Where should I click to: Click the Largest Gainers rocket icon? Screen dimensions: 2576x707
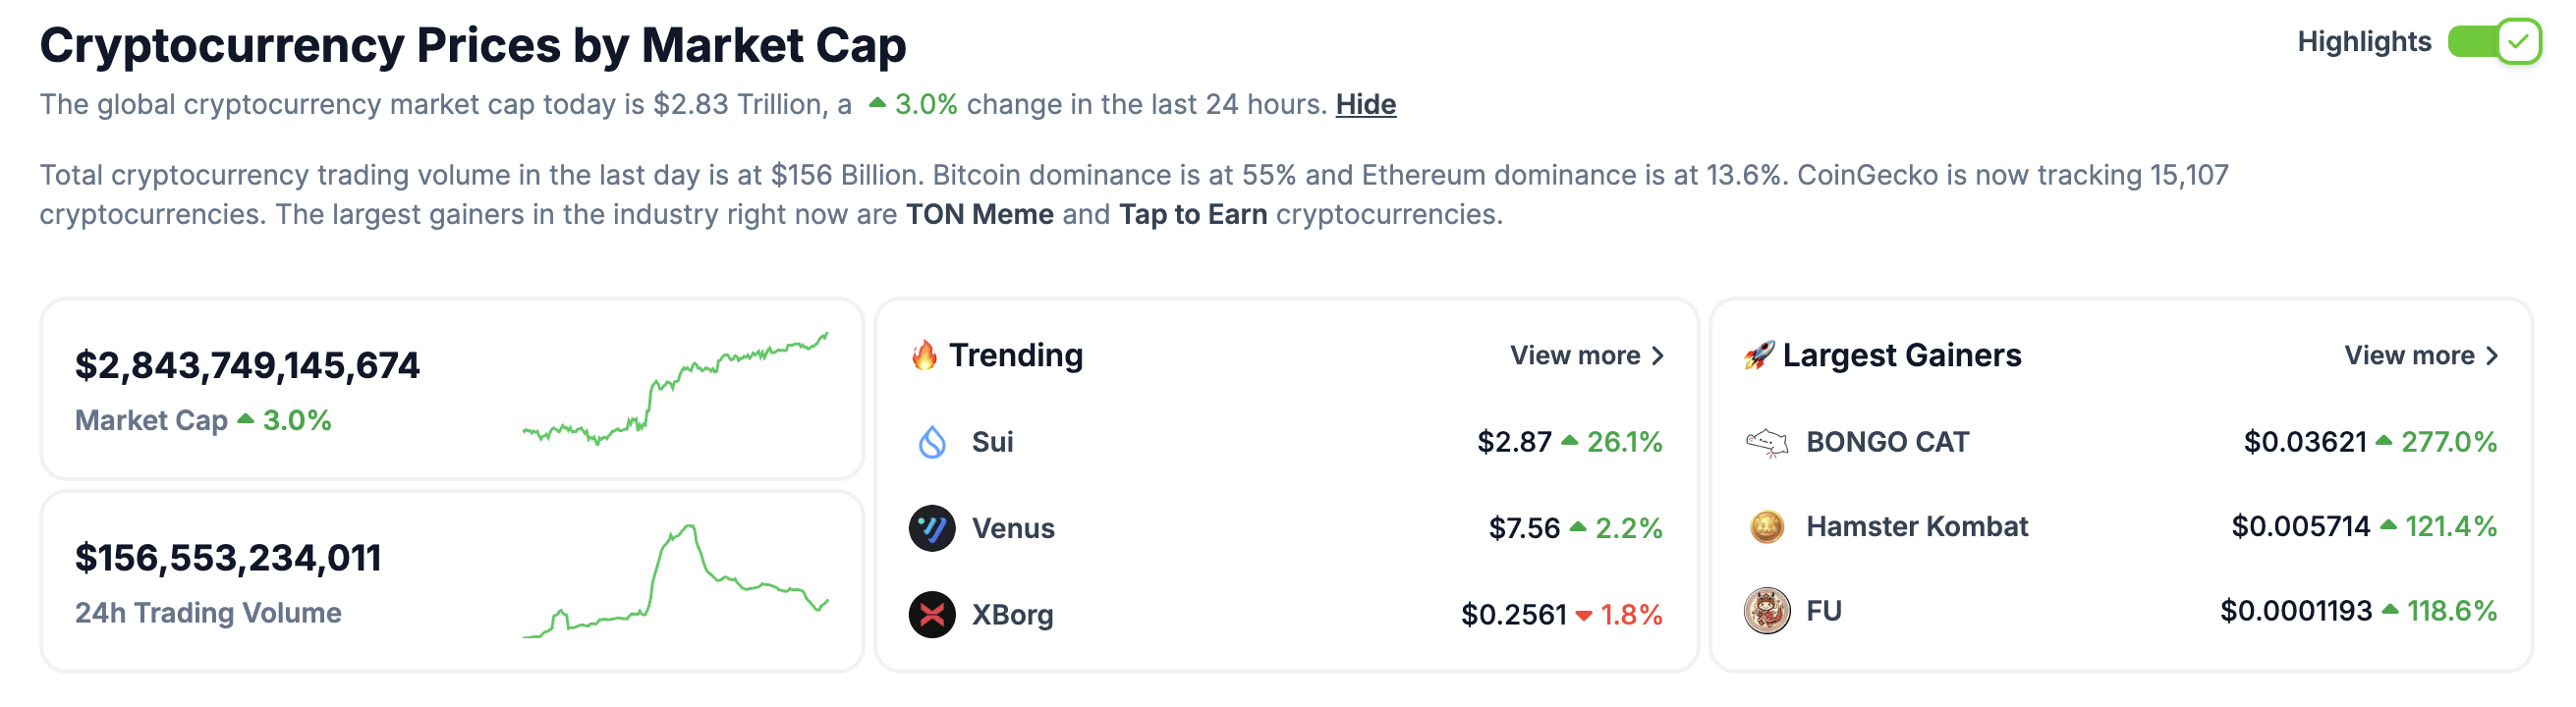click(1759, 355)
